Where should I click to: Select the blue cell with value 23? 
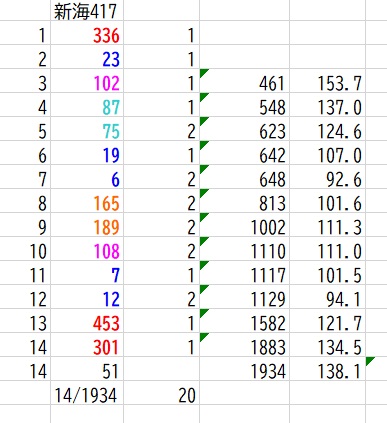pyautogui.click(x=87, y=59)
